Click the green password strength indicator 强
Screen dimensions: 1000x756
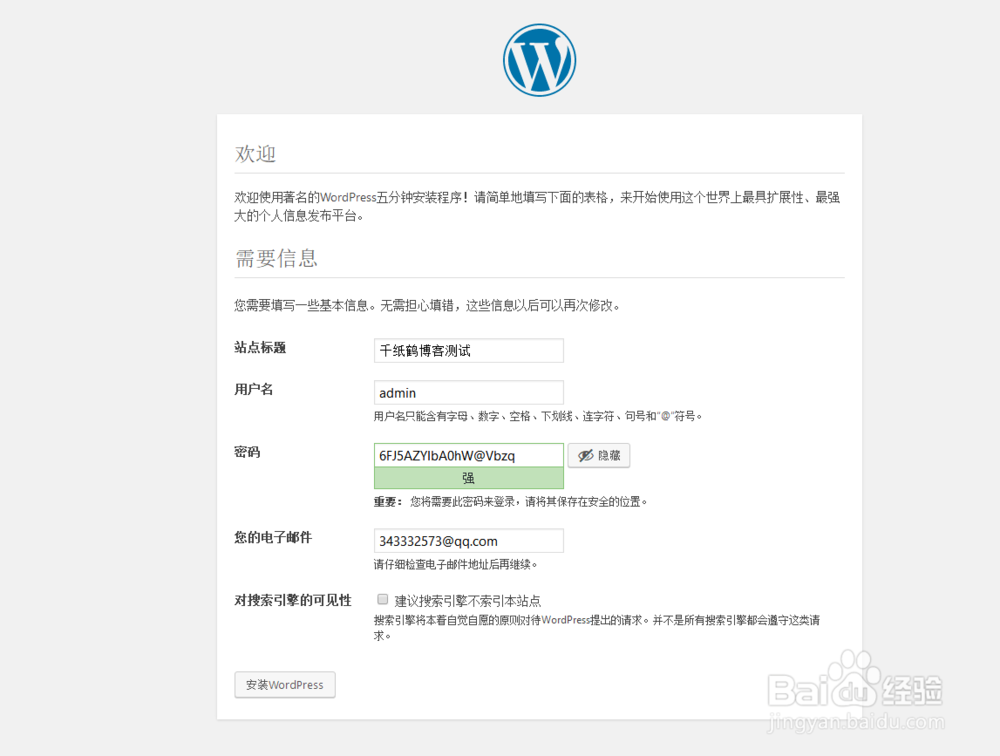click(469, 478)
